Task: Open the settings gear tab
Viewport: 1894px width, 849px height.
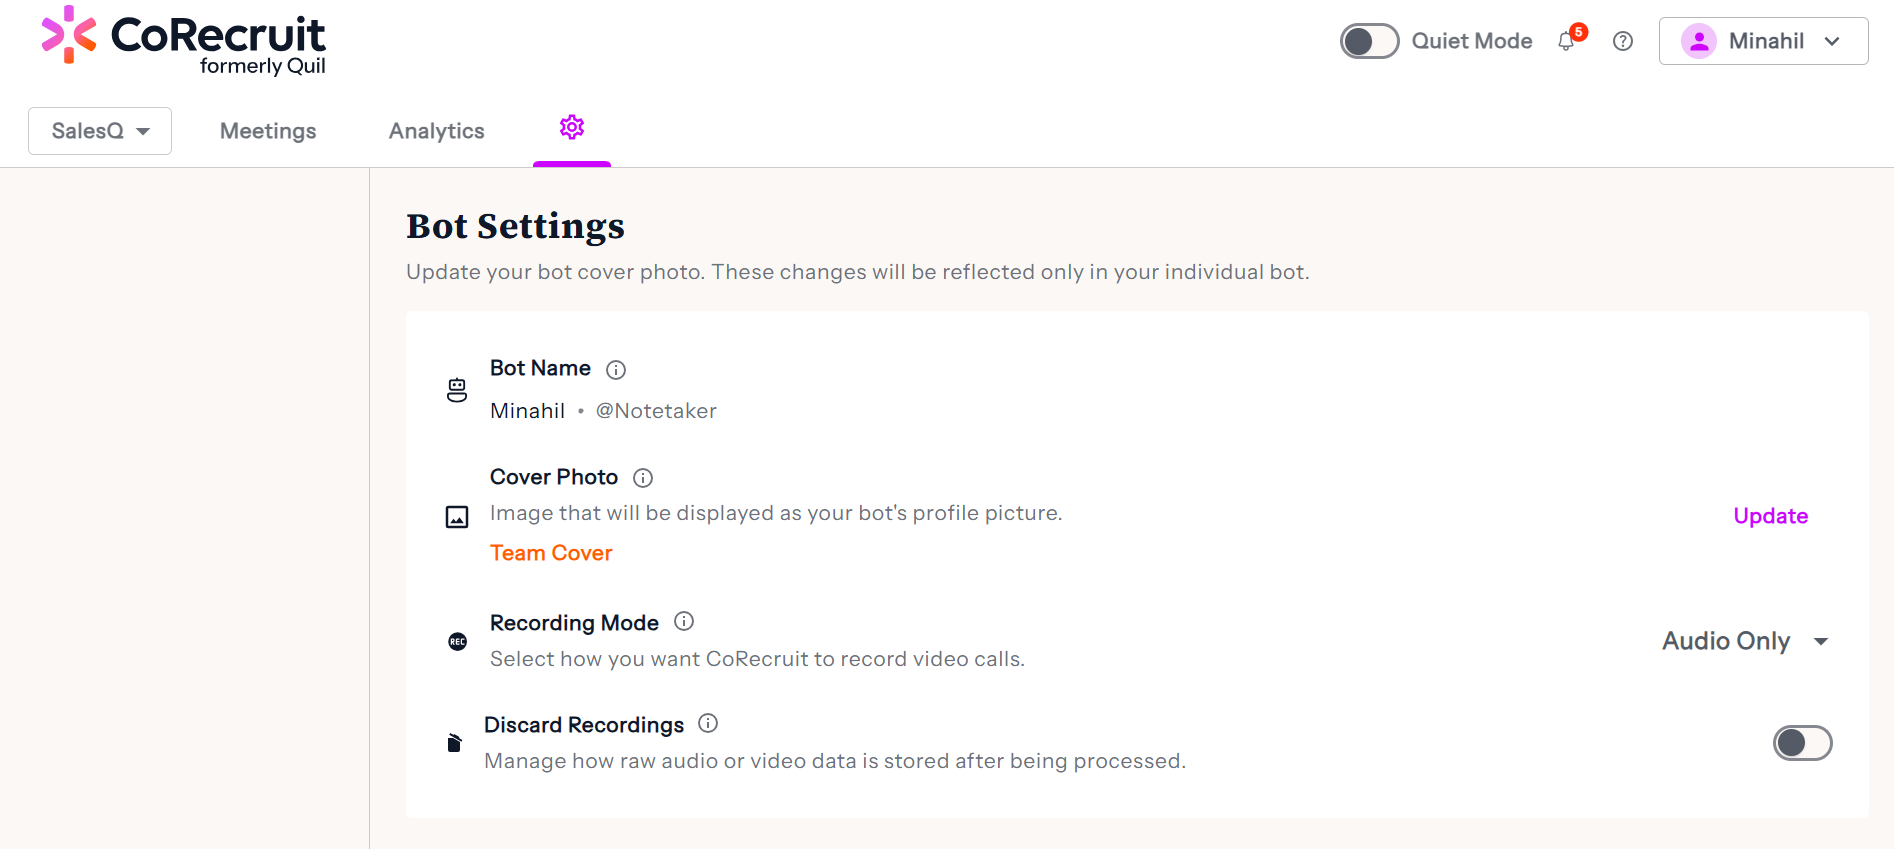Action: click(572, 128)
